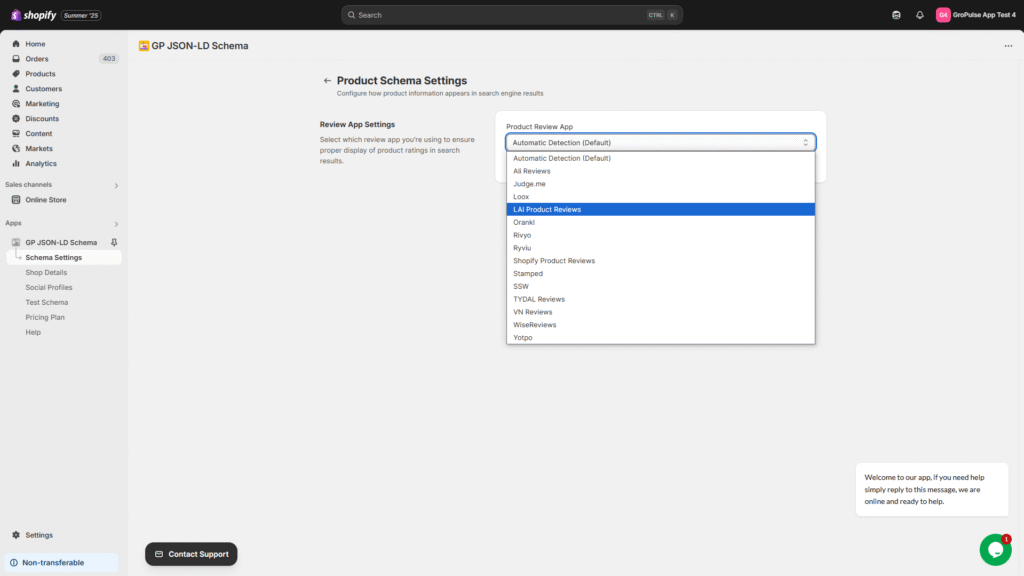
Task: Pick Rivyo review app
Action: click(660, 235)
